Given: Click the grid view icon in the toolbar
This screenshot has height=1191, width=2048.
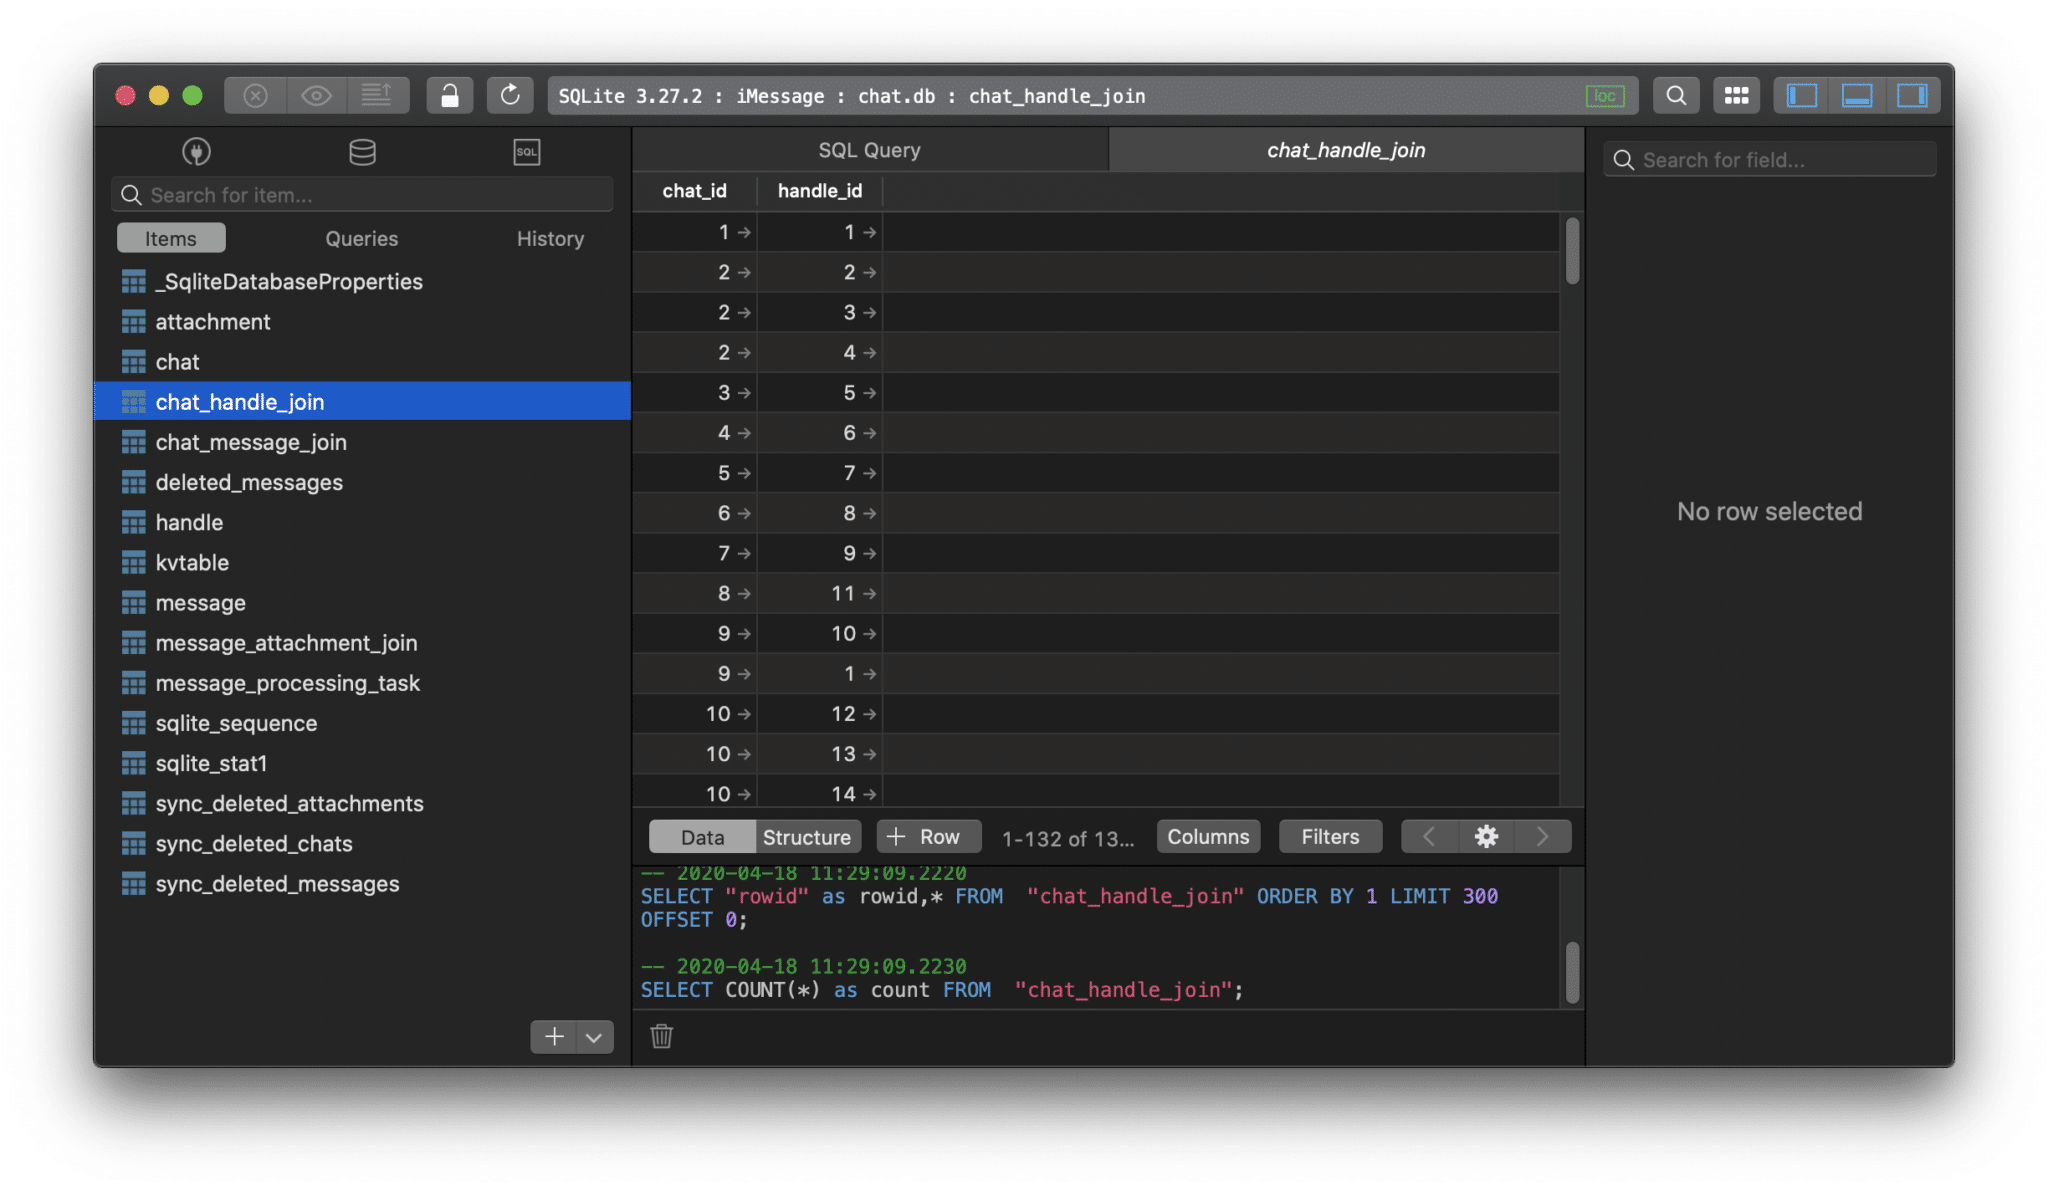Looking at the screenshot, I should [x=1737, y=95].
